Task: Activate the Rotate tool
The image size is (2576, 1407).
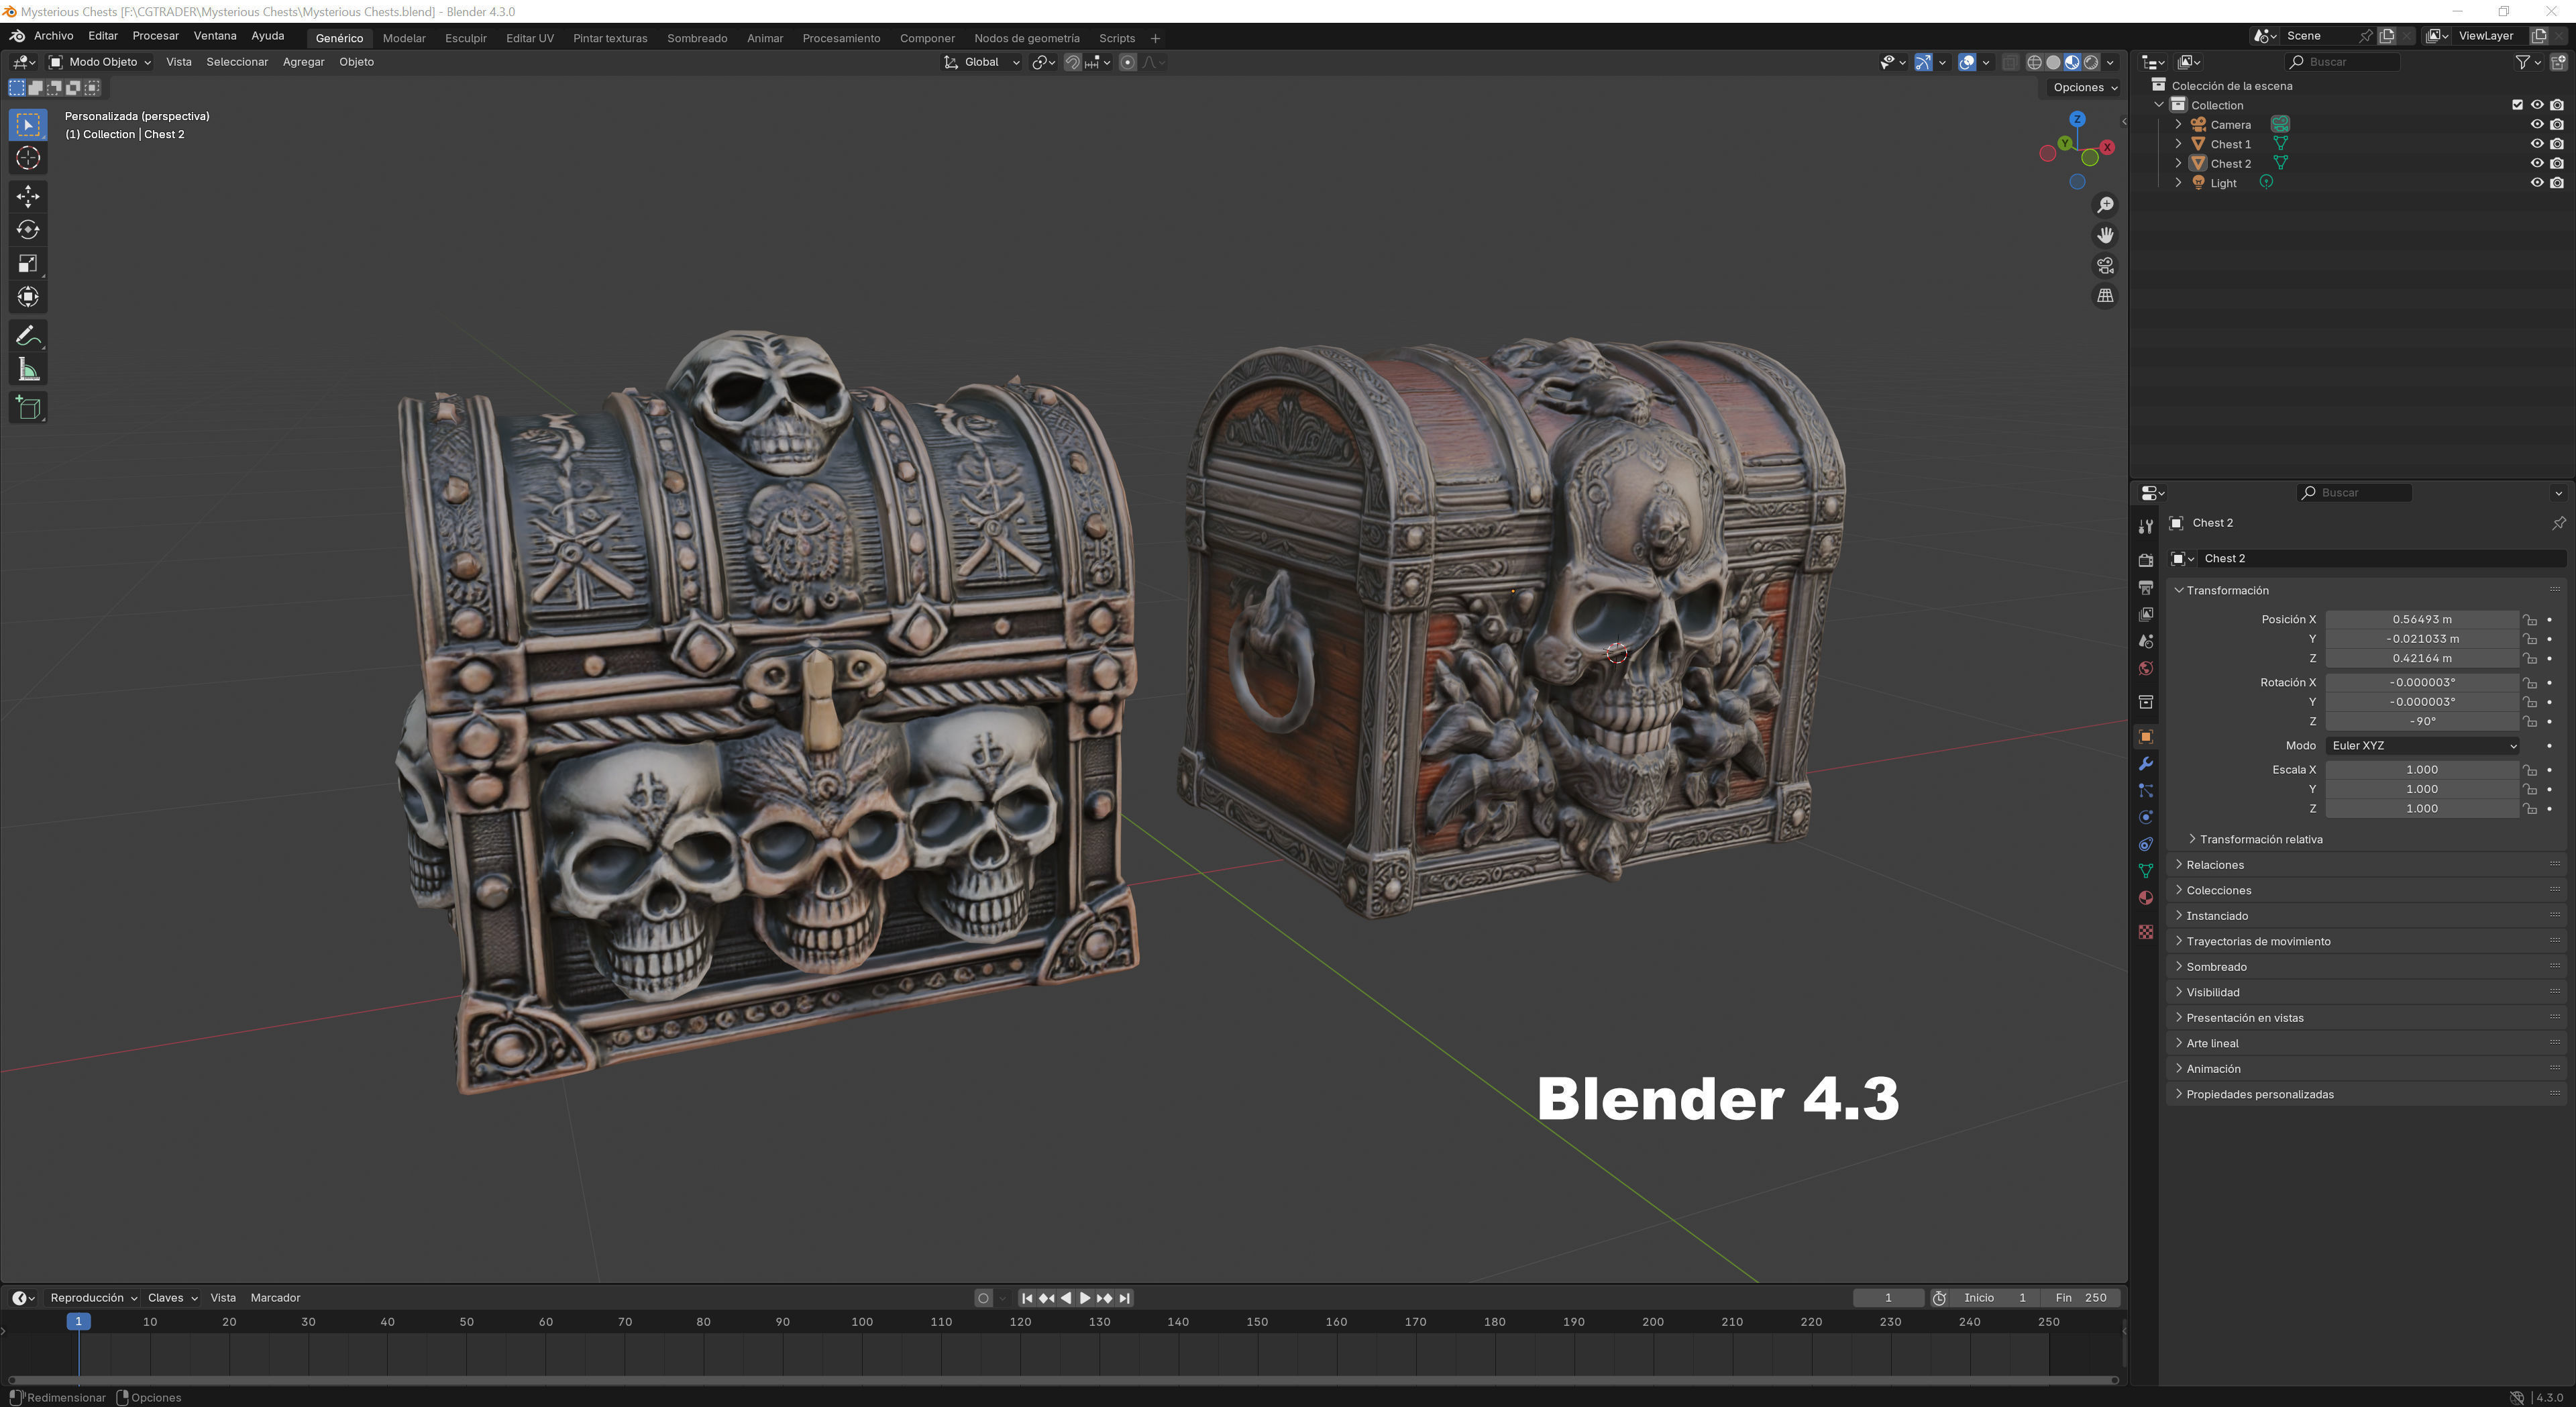Action: [28, 230]
